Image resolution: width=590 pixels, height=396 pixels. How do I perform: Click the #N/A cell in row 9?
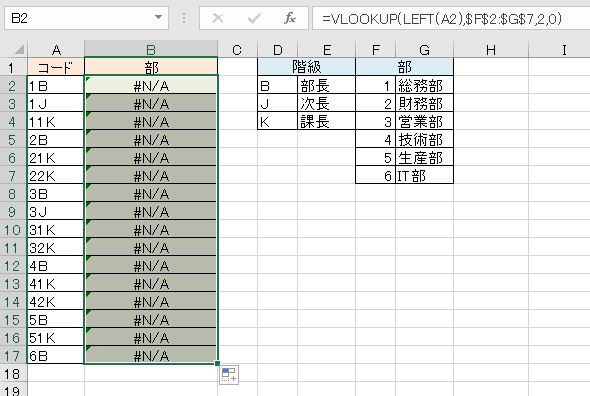pyautogui.click(x=151, y=212)
